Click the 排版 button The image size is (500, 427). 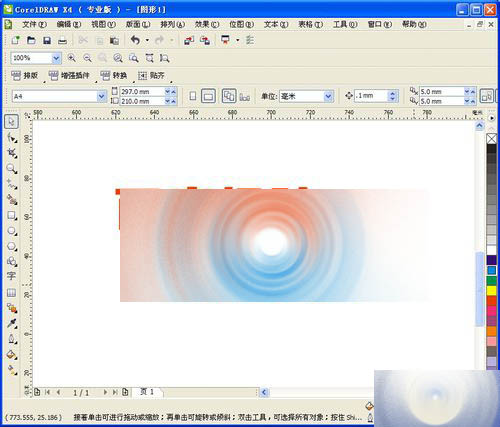(x=25, y=76)
